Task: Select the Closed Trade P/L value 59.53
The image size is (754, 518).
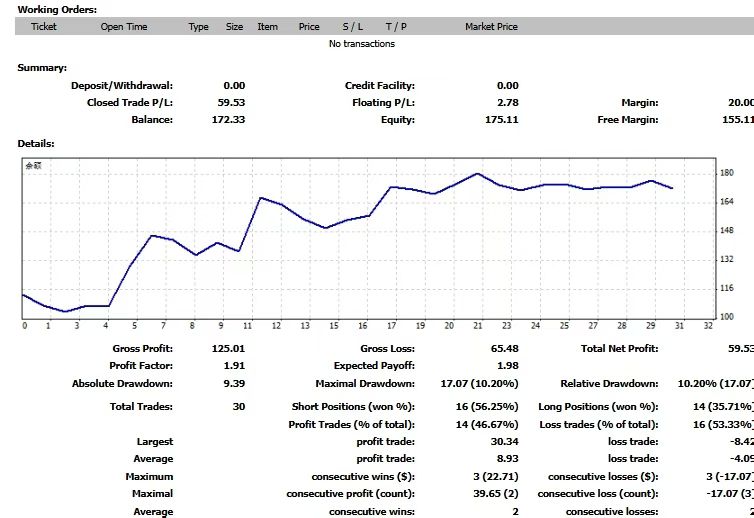Action: pos(231,102)
